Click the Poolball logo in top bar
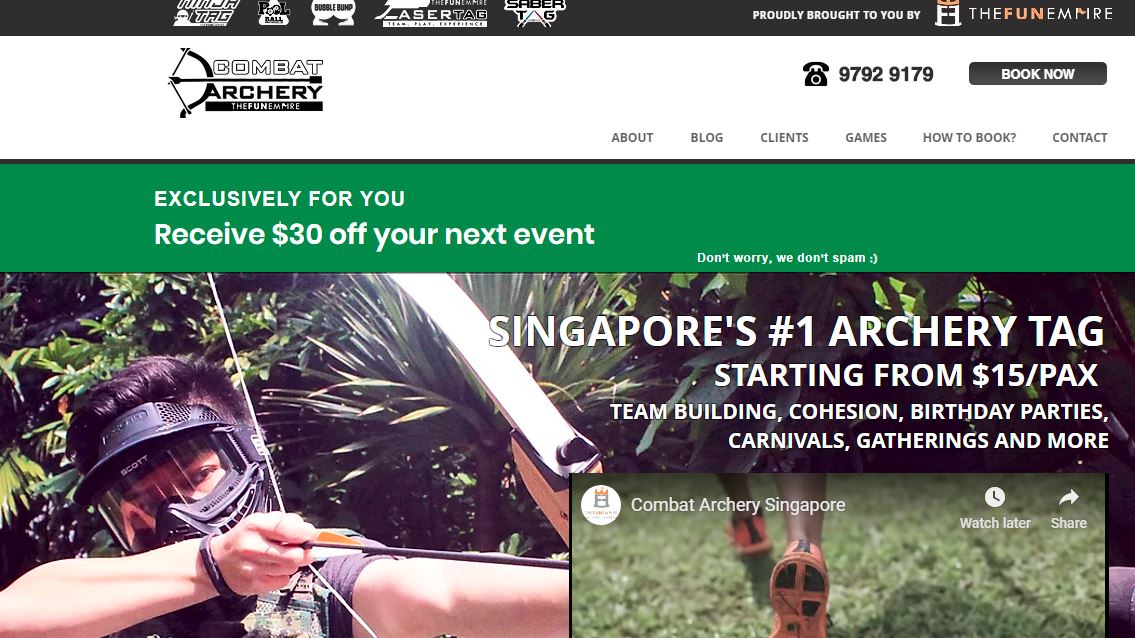Viewport: 1135px width, 638px height. pos(274,13)
